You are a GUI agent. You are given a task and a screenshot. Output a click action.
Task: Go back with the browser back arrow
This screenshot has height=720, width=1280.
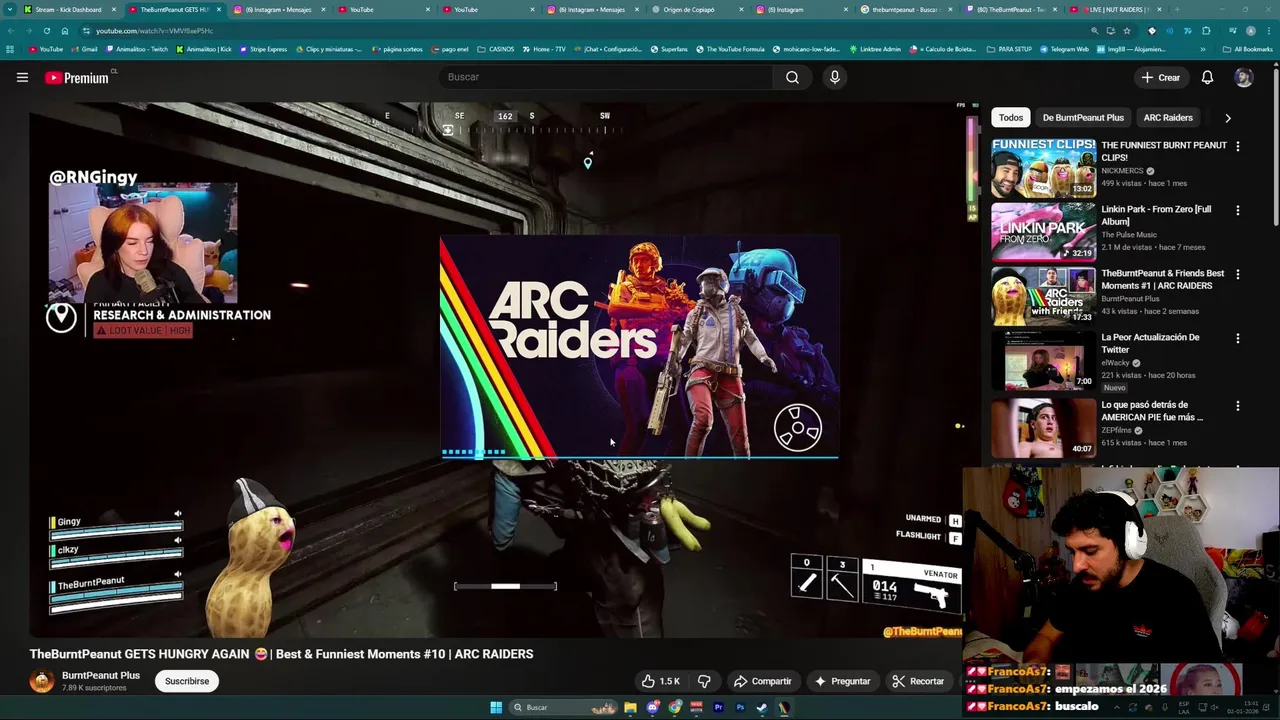[10, 31]
